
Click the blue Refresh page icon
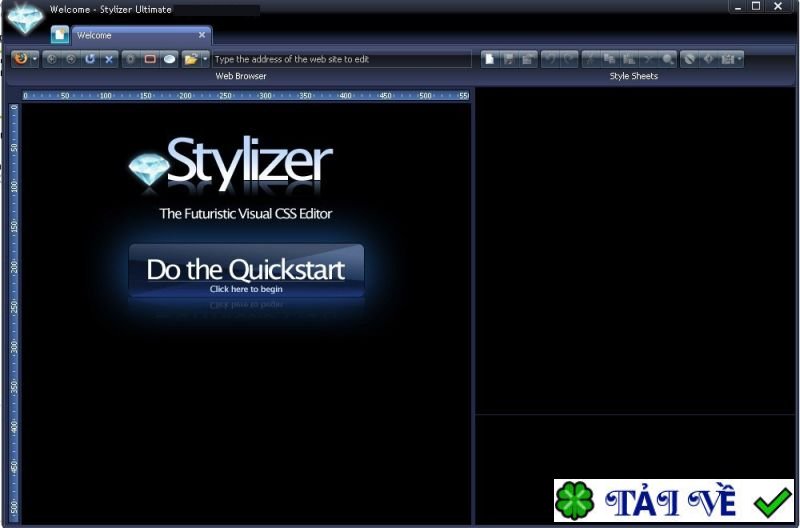90,59
